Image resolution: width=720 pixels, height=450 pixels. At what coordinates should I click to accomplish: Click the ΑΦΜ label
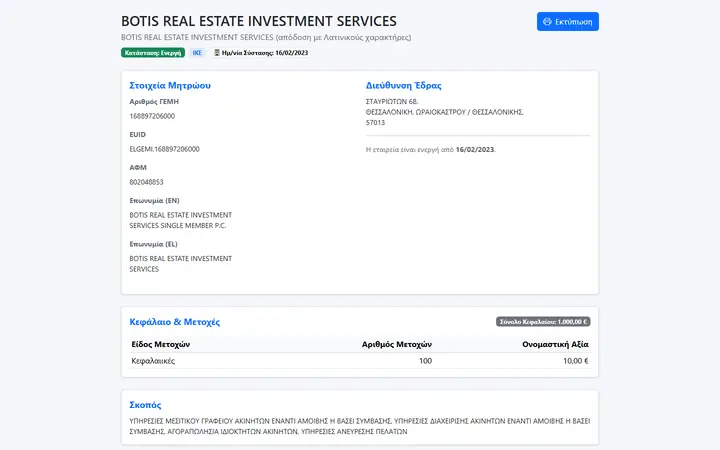(x=138, y=168)
